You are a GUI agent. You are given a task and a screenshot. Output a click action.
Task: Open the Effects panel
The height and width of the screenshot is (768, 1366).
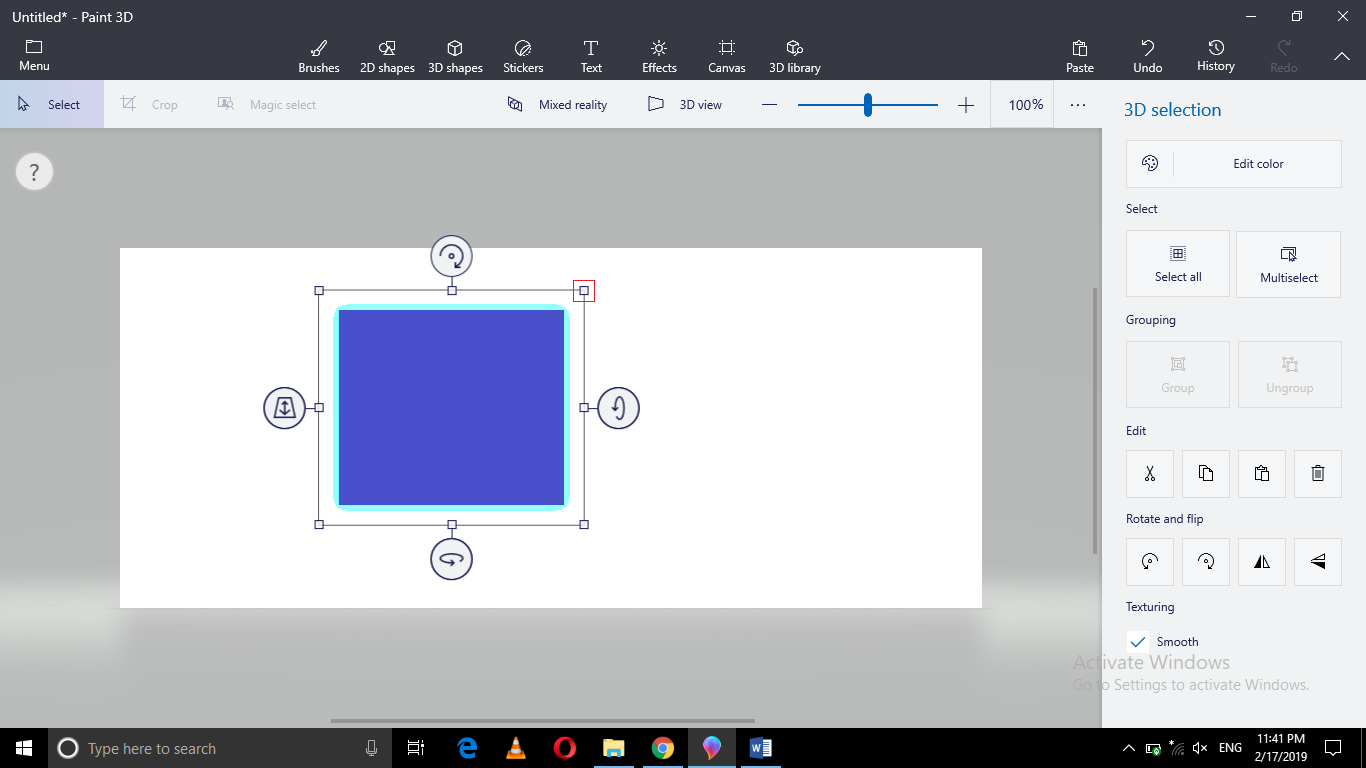click(x=658, y=55)
